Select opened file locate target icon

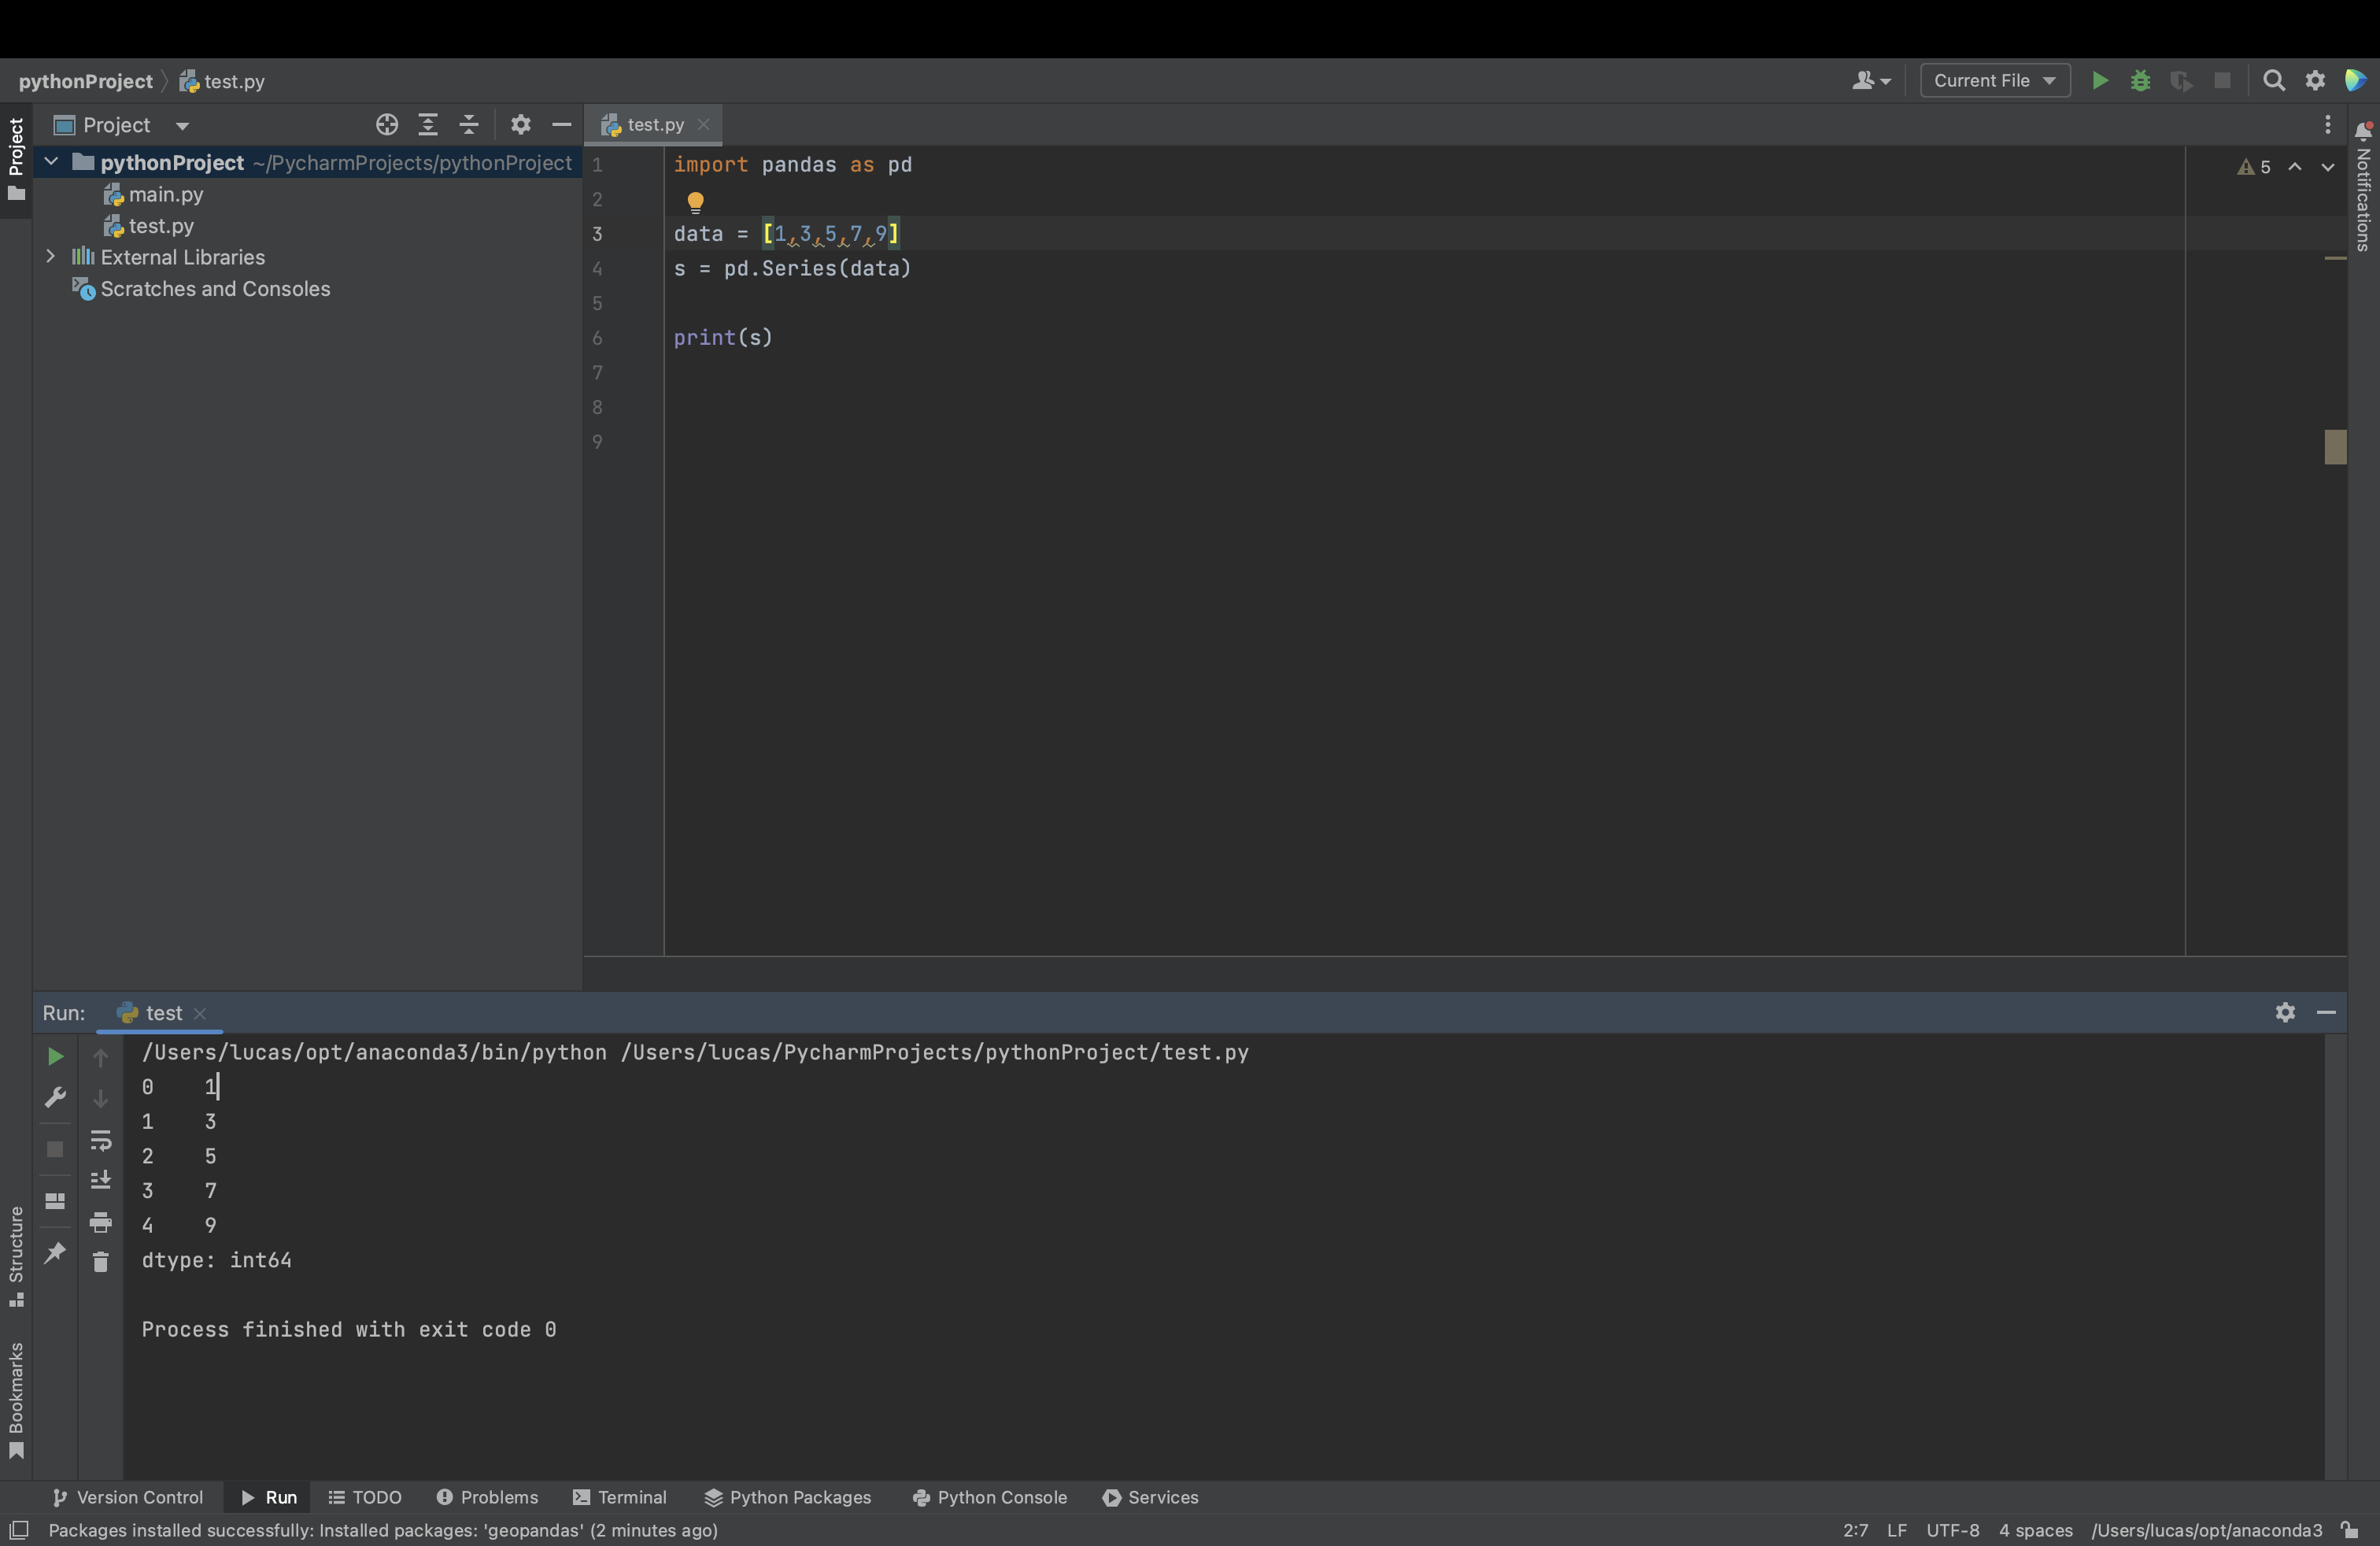point(387,125)
